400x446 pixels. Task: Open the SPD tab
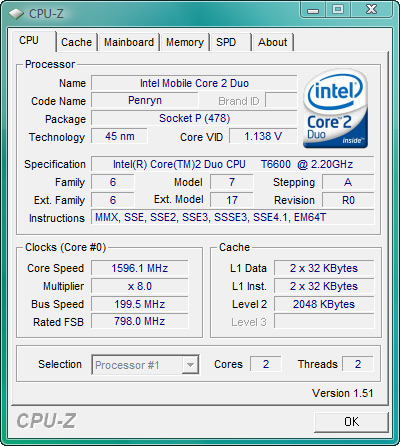(230, 42)
